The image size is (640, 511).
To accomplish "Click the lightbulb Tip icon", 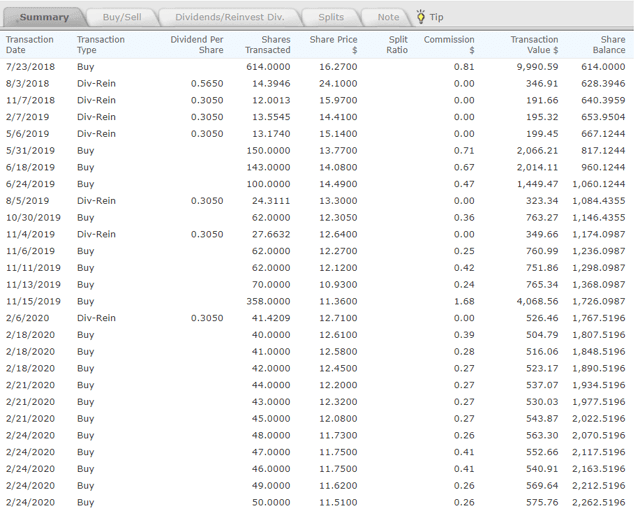I will click(x=421, y=17).
